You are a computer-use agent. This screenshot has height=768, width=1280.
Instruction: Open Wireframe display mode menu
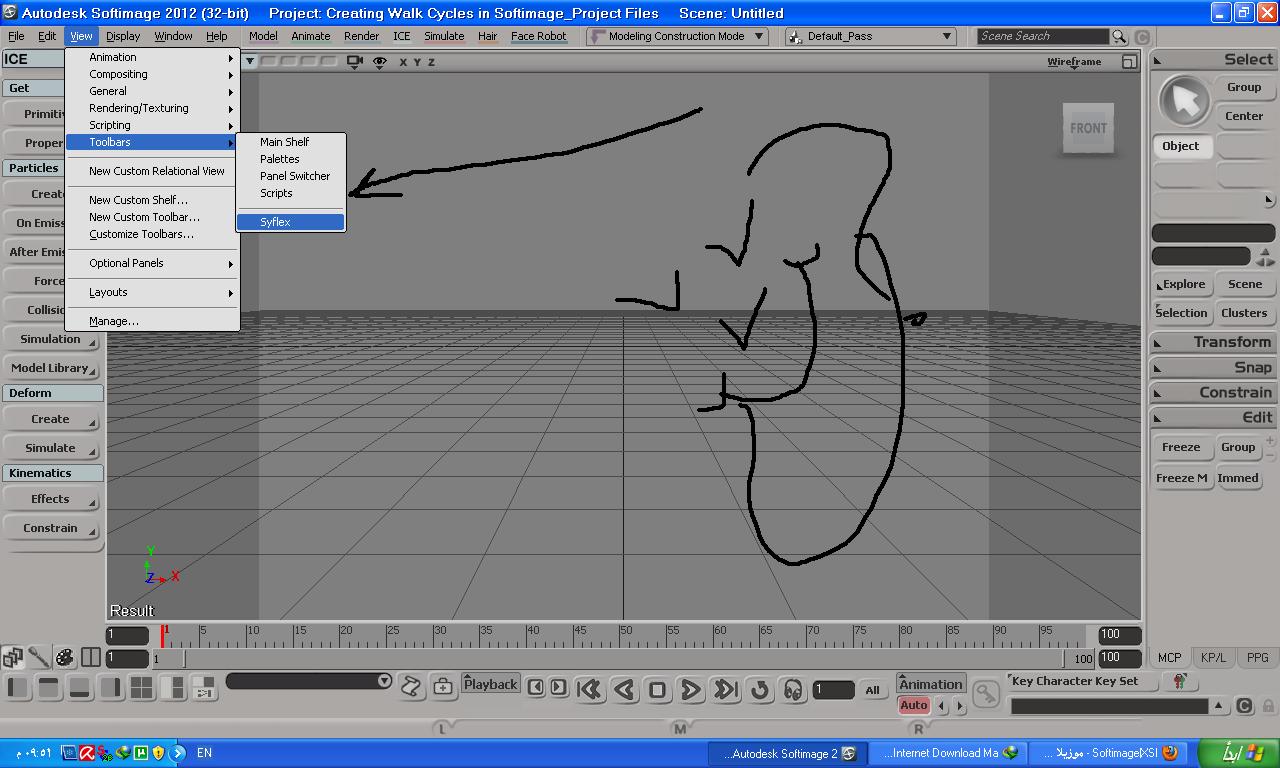[x=1074, y=62]
